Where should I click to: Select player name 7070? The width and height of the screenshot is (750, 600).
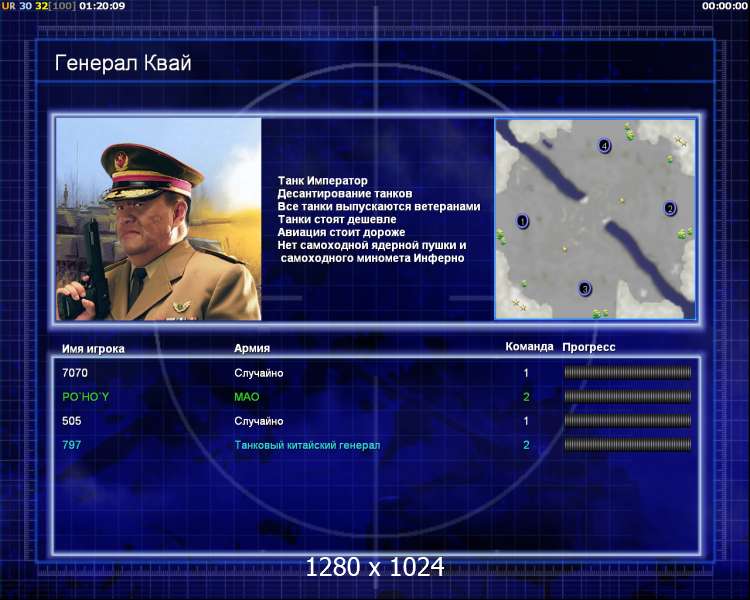pyautogui.click(x=75, y=373)
